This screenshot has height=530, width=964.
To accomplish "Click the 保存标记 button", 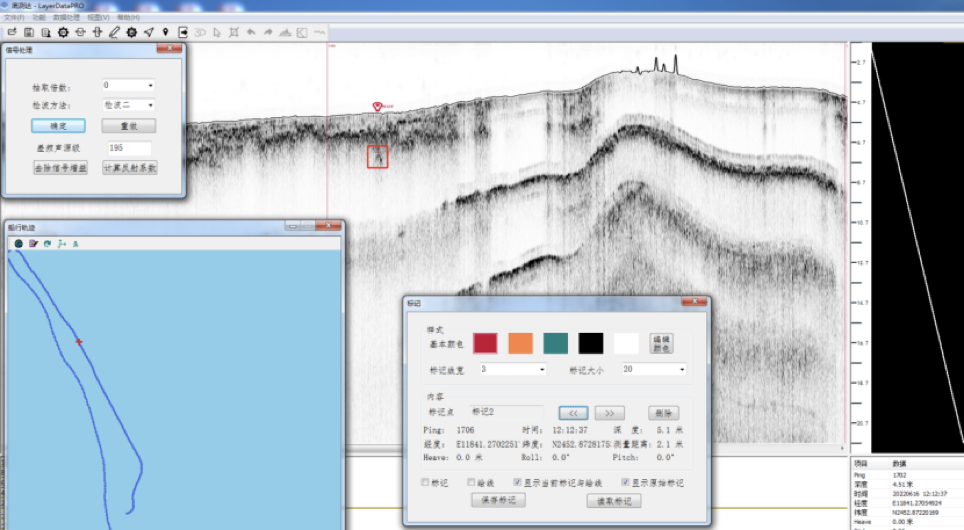I will [497, 500].
